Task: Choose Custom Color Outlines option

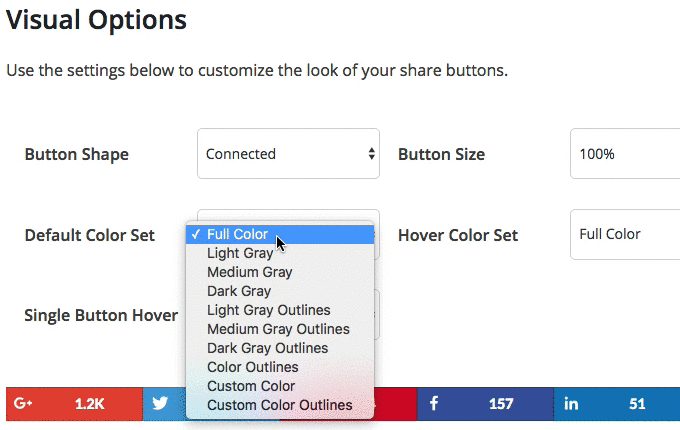Action: [x=280, y=405]
